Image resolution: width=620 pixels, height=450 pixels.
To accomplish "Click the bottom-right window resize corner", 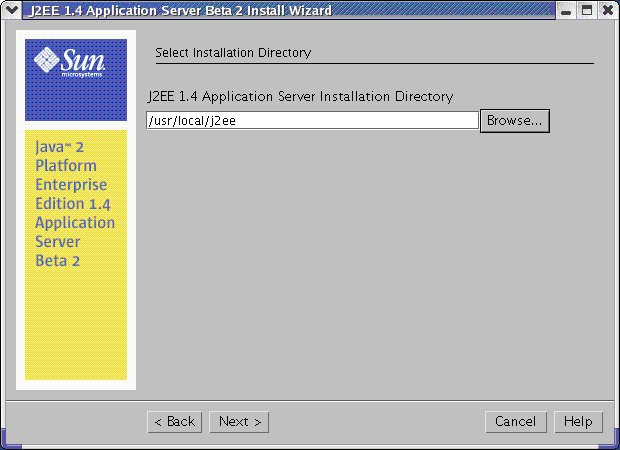I will point(613,443).
